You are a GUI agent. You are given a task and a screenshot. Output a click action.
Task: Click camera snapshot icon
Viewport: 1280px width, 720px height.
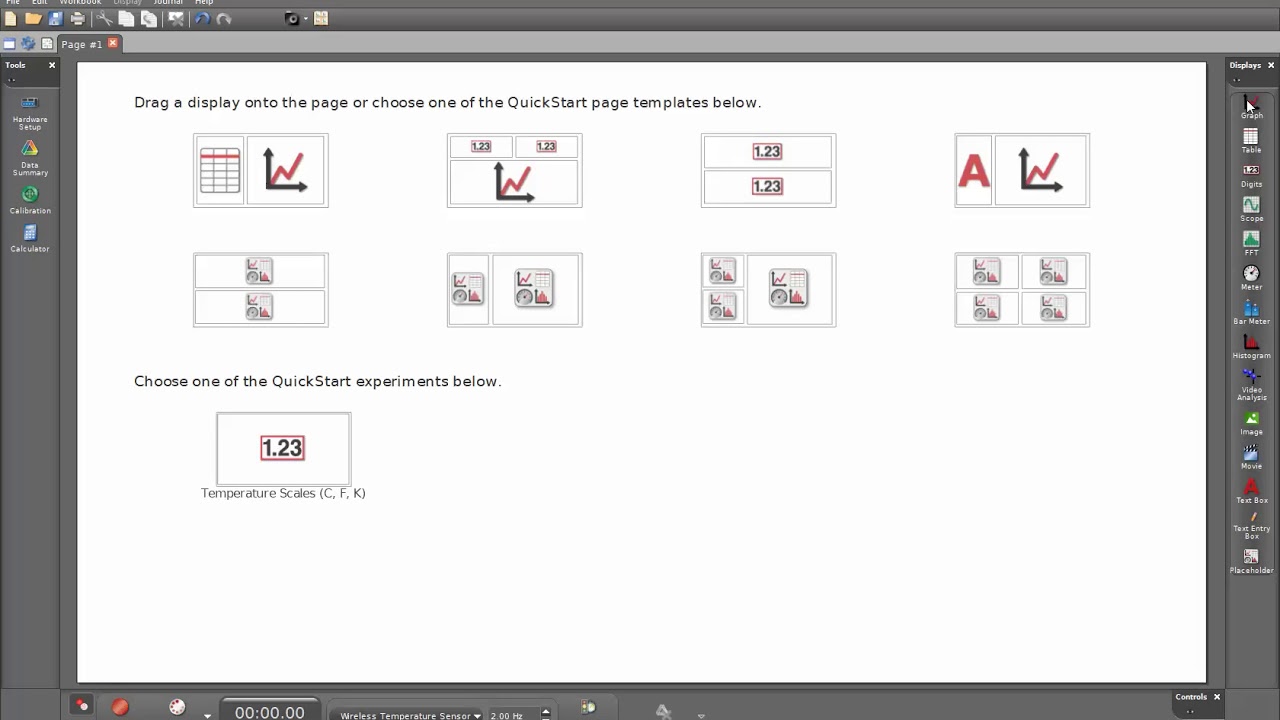click(x=292, y=18)
